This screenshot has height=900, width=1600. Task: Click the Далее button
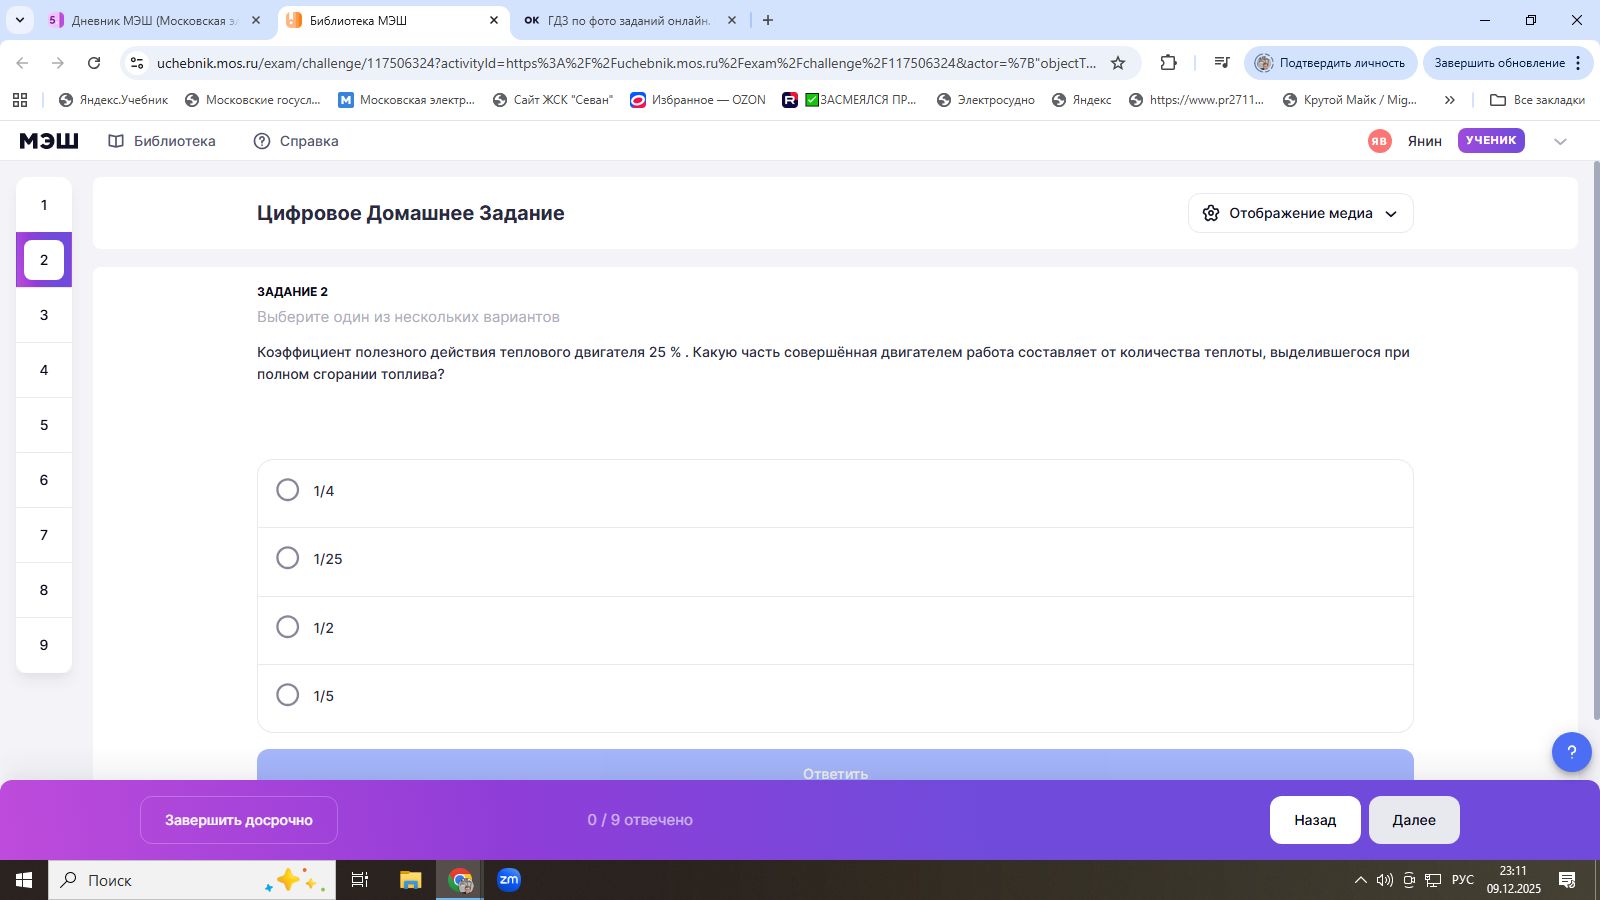click(1413, 820)
